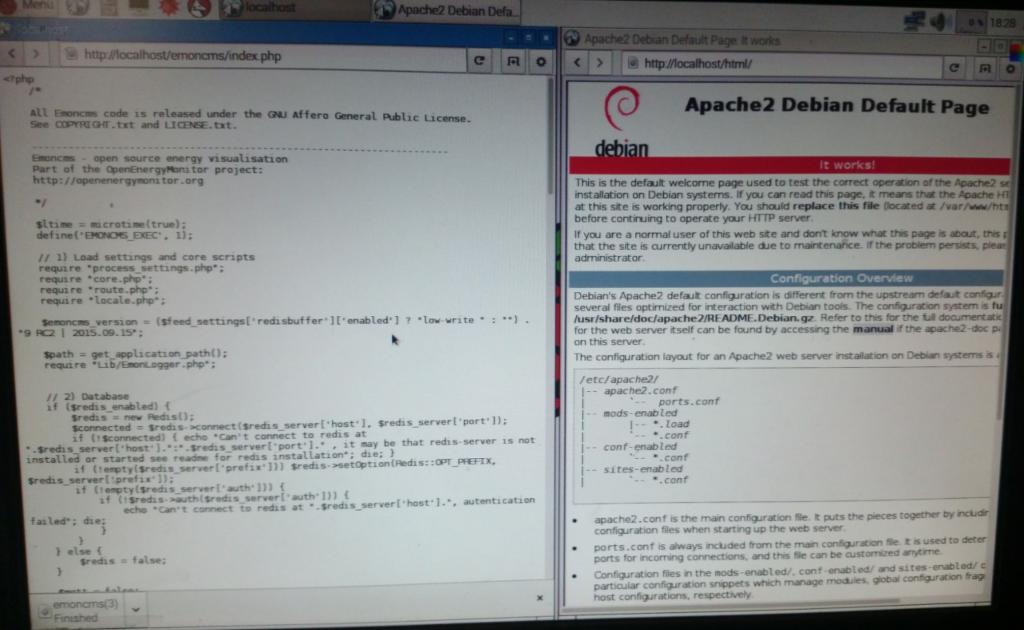Viewport: 1024px width, 630px height.
Task: Click 'mods-enabled' in the config tree
Action: pos(640,413)
